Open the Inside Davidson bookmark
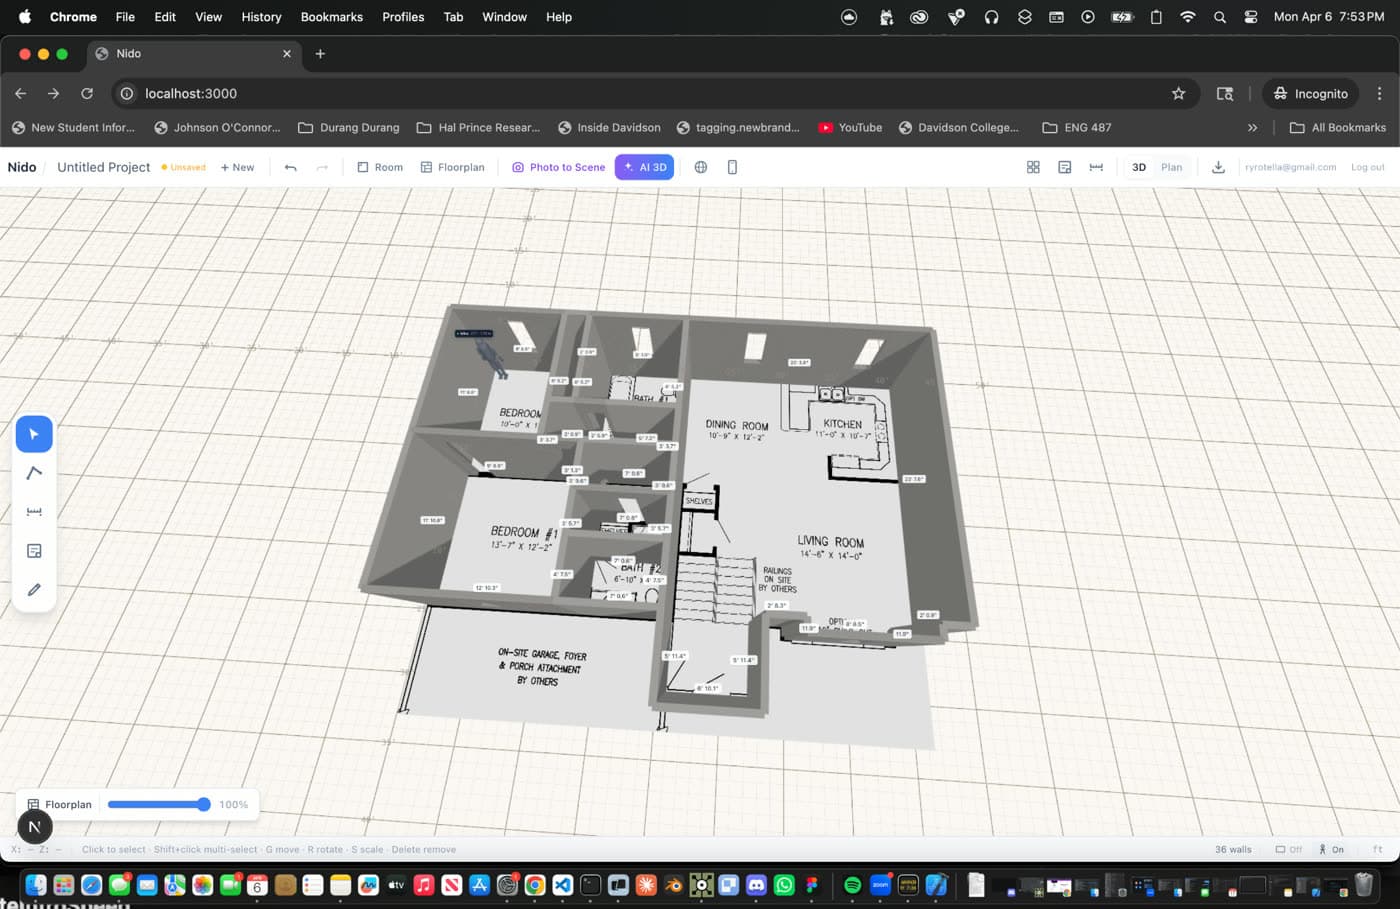Image resolution: width=1400 pixels, height=909 pixels. coord(609,127)
